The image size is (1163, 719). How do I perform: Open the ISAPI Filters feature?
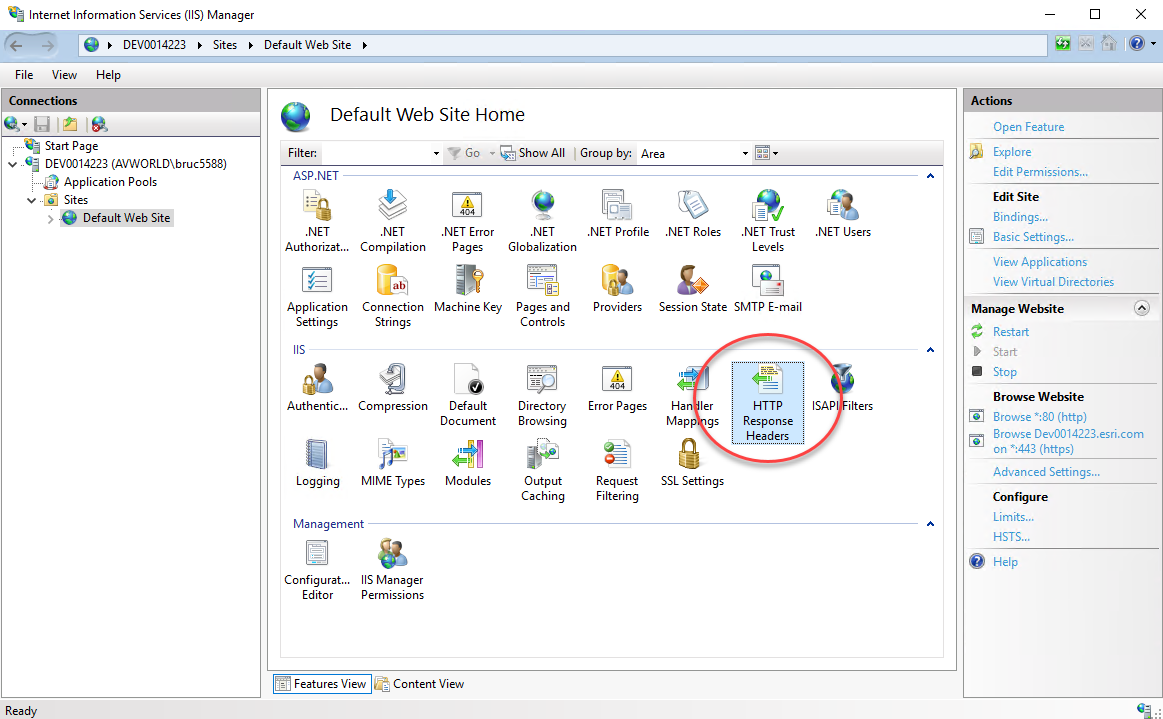pyautogui.click(x=843, y=388)
